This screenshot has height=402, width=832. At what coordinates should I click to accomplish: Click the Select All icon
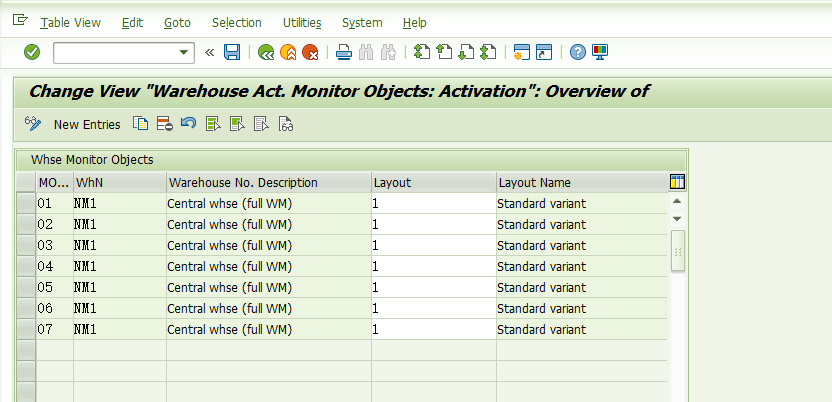coord(213,124)
